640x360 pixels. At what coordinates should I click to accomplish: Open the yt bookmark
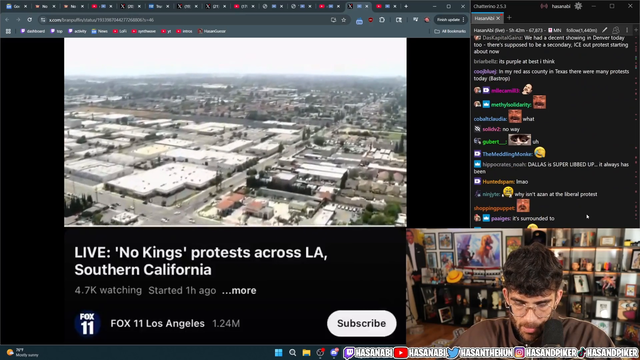pos(166,31)
